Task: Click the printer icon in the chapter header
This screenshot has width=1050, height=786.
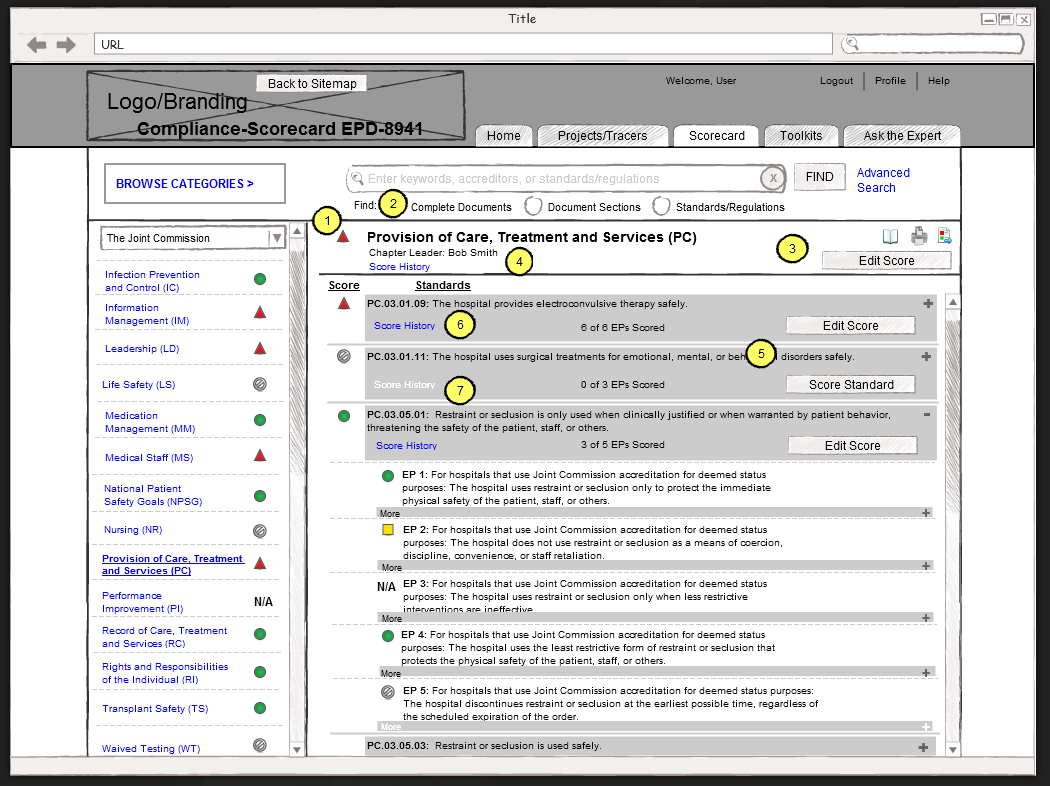Action: 919,235
